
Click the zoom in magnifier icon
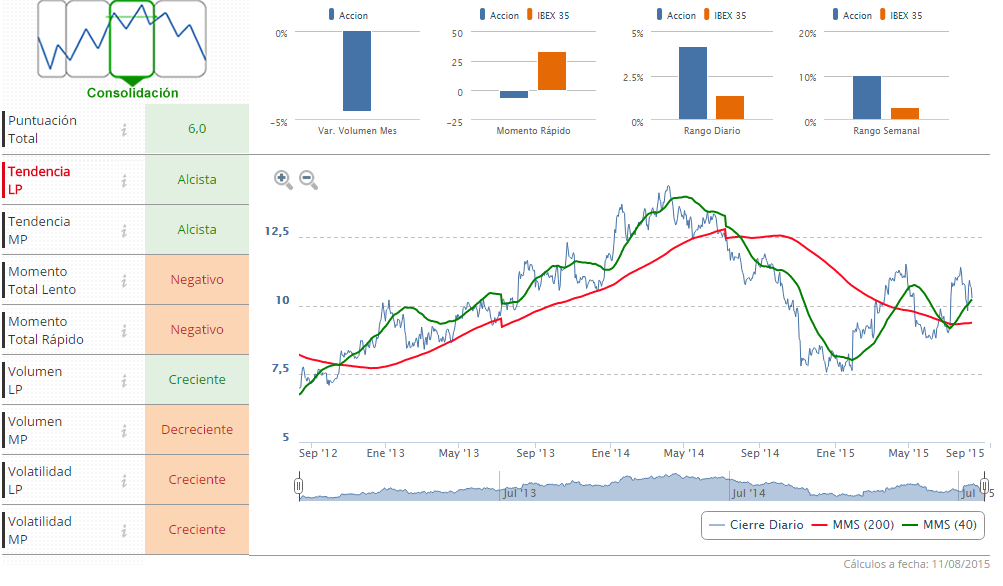point(283,179)
